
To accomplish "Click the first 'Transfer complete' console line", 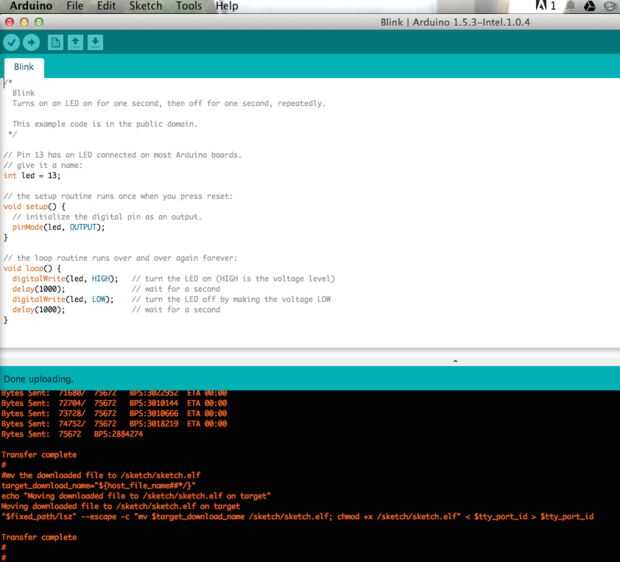I will pyautogui.click(x=39, y=455).
